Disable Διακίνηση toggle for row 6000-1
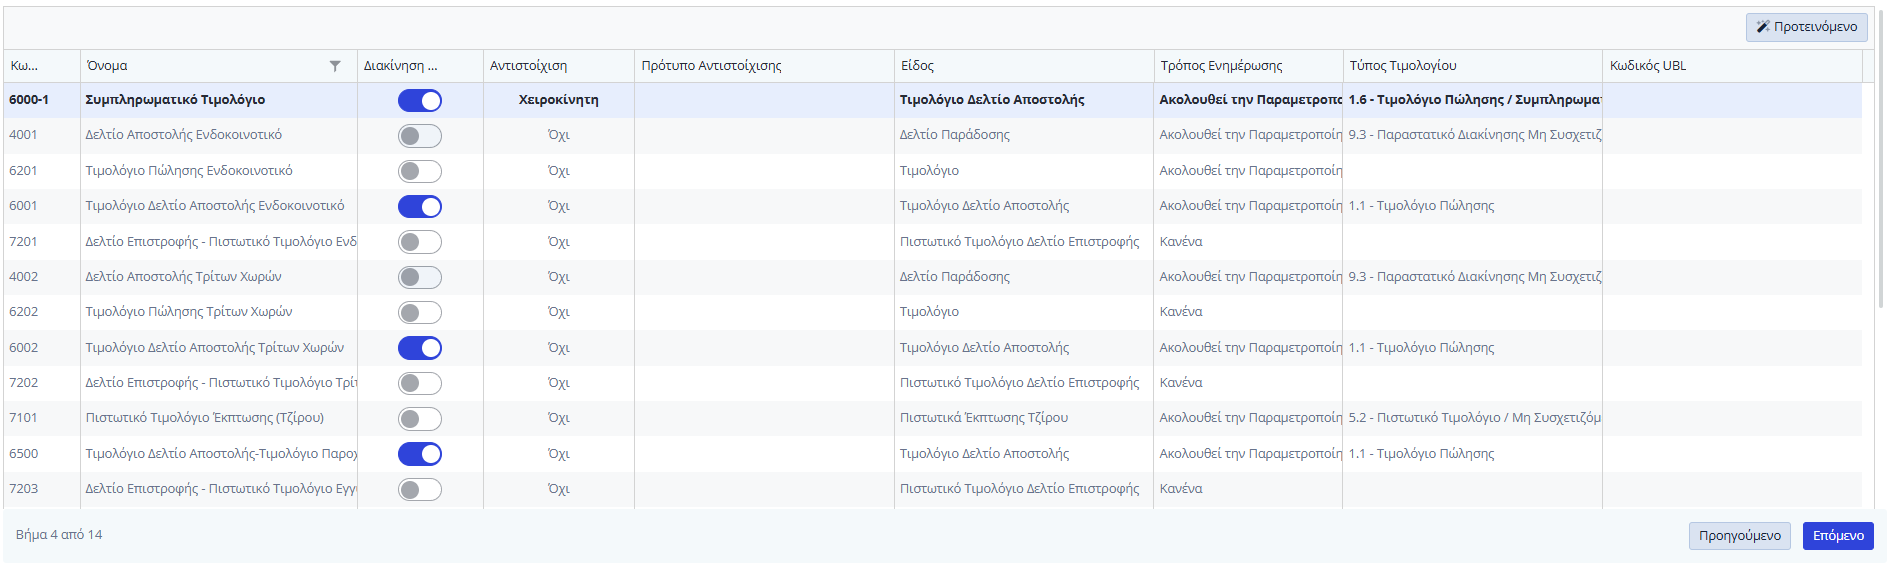1888x571 pixels. [x=420, y=101]
